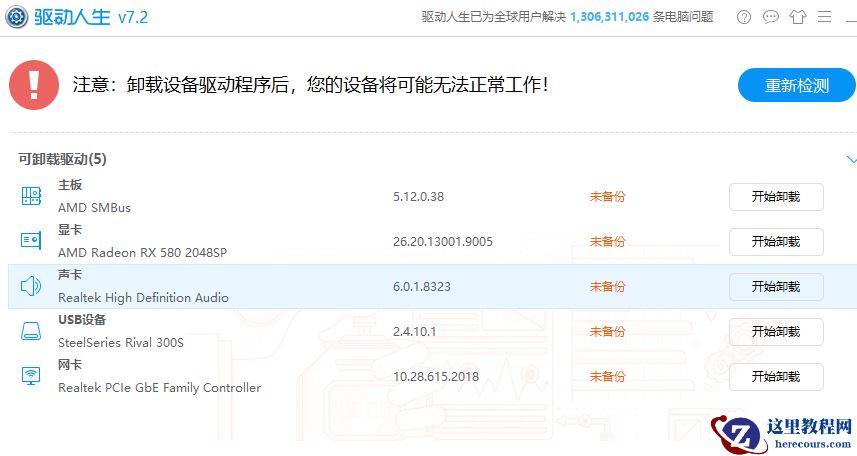Click the 声卡 category label
The width and height of the screenshot is (857, 456).
click(70, 274)
